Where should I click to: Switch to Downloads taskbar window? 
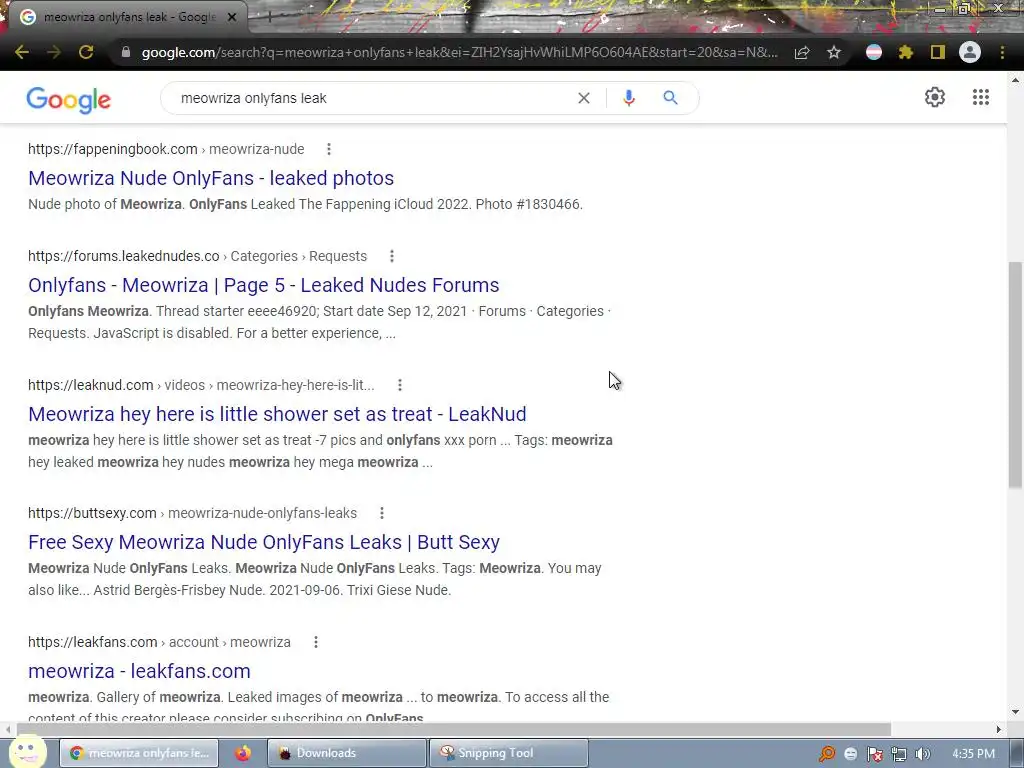coord(347,753)
